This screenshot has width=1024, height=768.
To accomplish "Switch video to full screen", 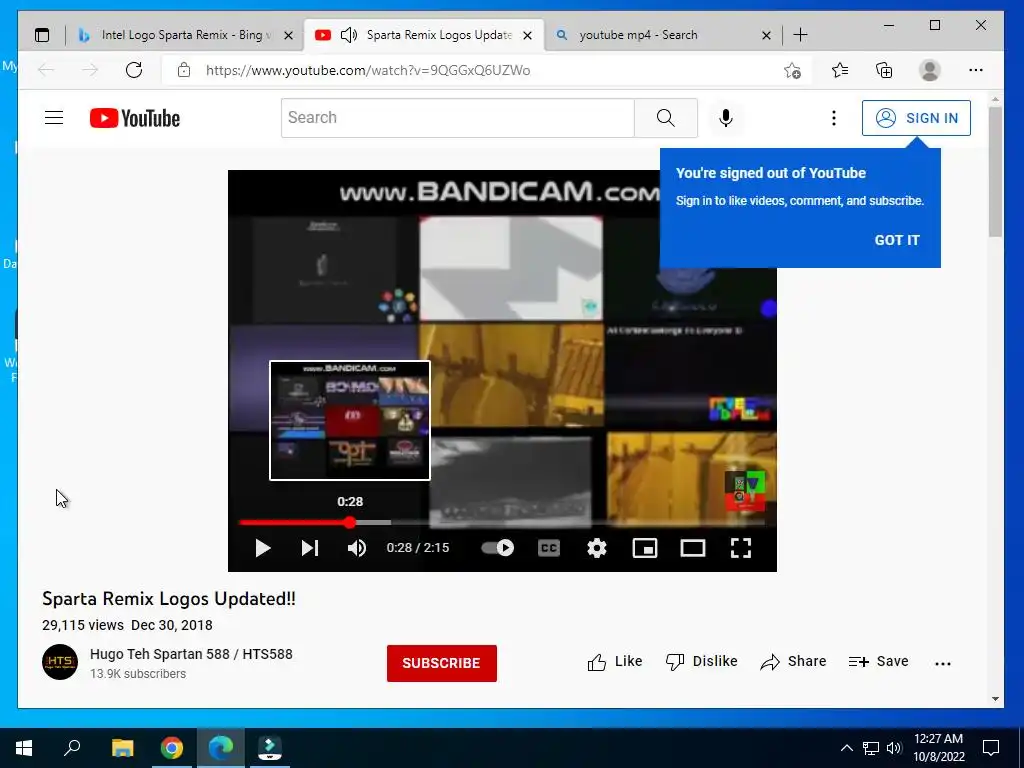I will point(741,548).
